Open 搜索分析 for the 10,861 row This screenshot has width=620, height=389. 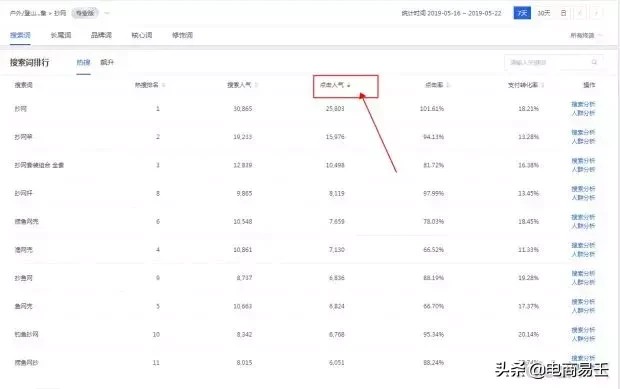583,245
